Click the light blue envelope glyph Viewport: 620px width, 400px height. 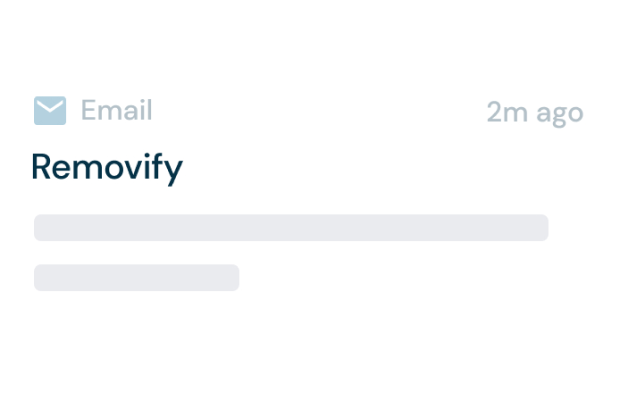(x=50, y=110)
